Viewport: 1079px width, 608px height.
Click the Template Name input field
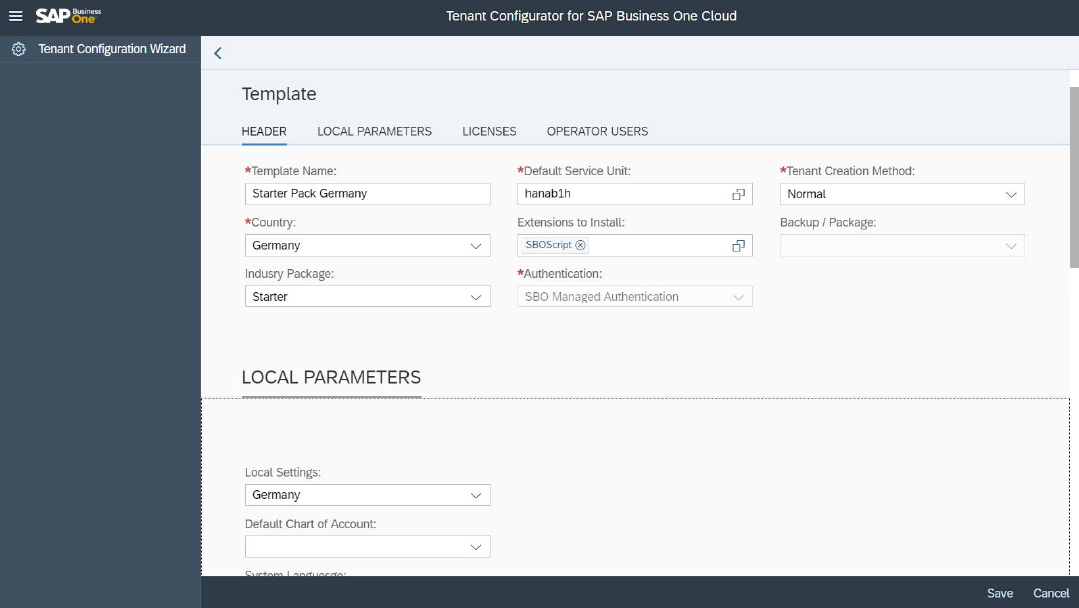point(367,194)
